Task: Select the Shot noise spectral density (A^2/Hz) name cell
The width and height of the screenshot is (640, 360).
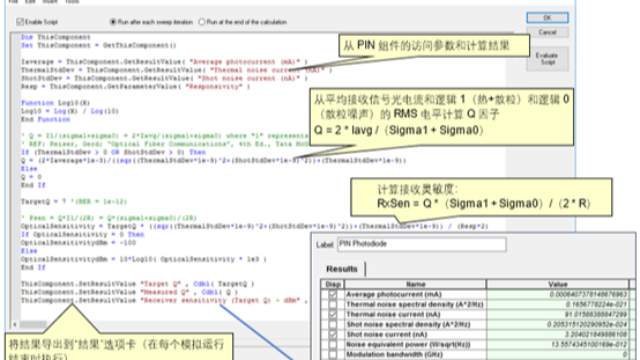Action: coord(416,324)
